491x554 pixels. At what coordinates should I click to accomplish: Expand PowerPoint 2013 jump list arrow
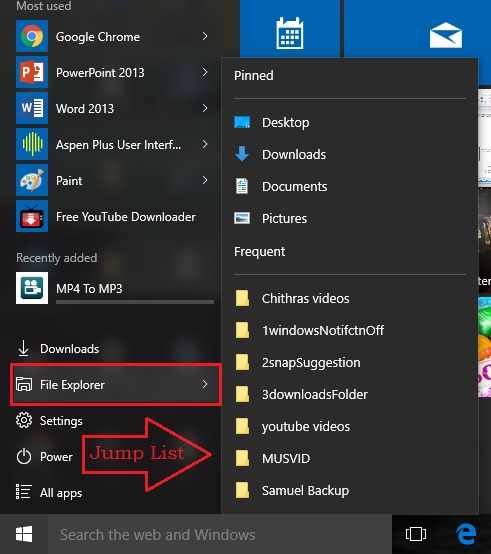pyautogui.click(x=205, y=72)
